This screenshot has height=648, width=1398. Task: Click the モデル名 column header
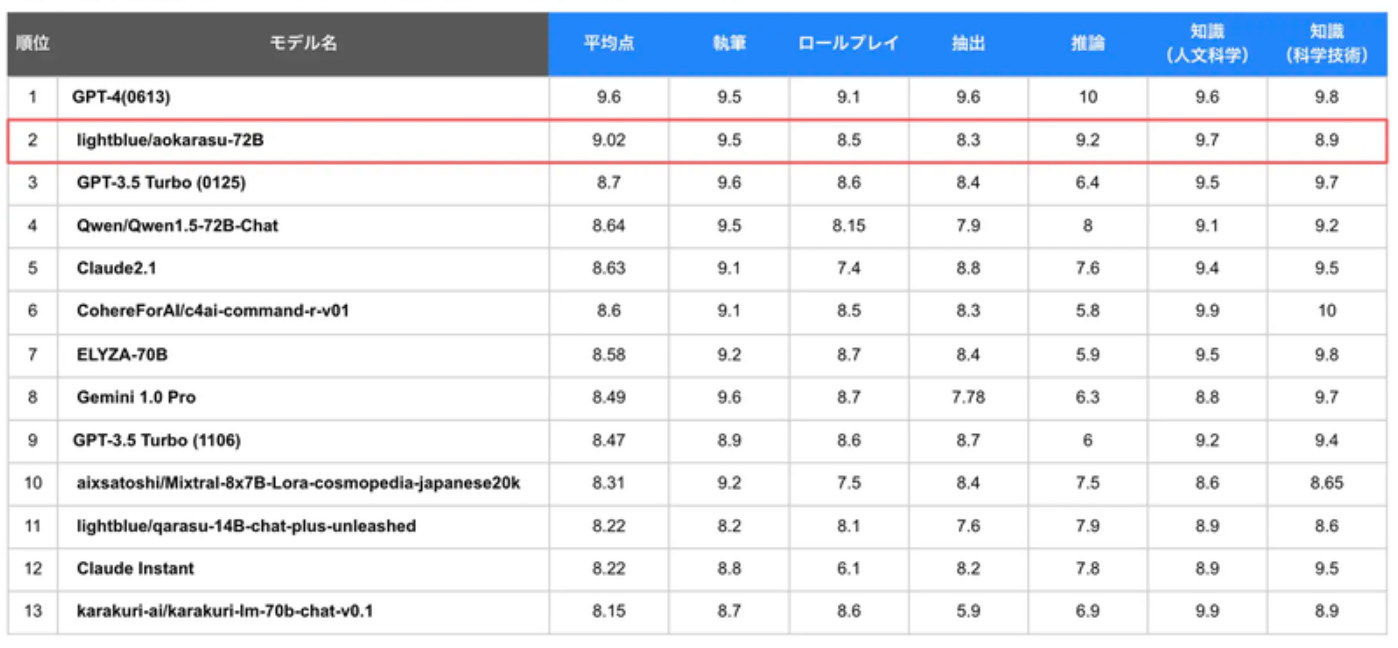pos(303,44)
